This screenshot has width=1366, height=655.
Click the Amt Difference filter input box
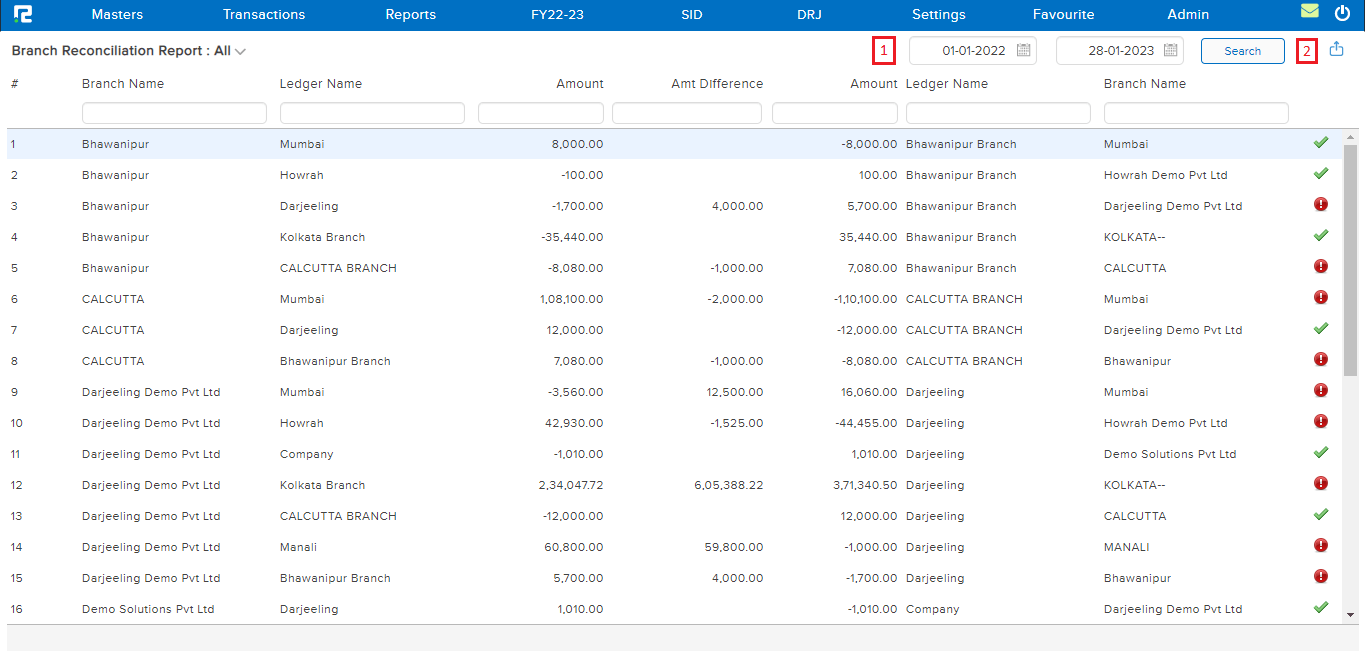pos(686,112)
